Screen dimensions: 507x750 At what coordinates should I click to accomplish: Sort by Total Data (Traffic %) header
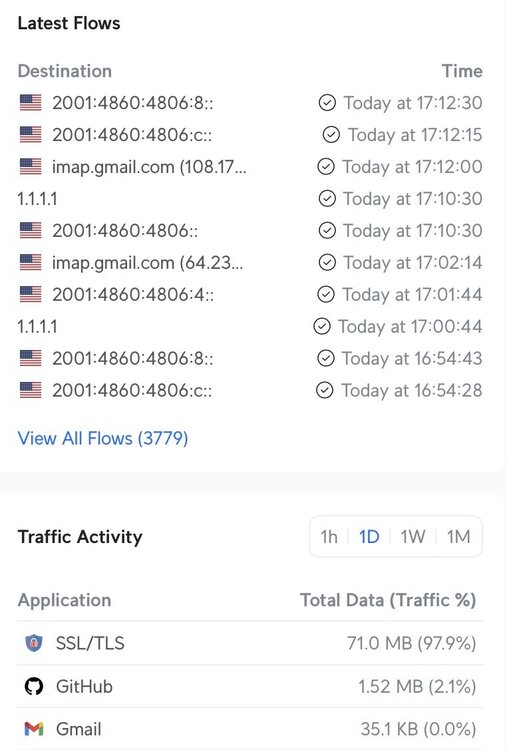pos(388,600)
